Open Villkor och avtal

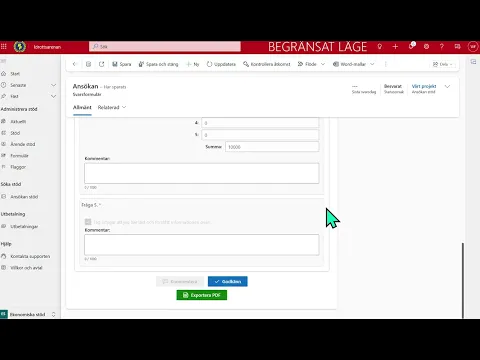[x=26, y=268]
